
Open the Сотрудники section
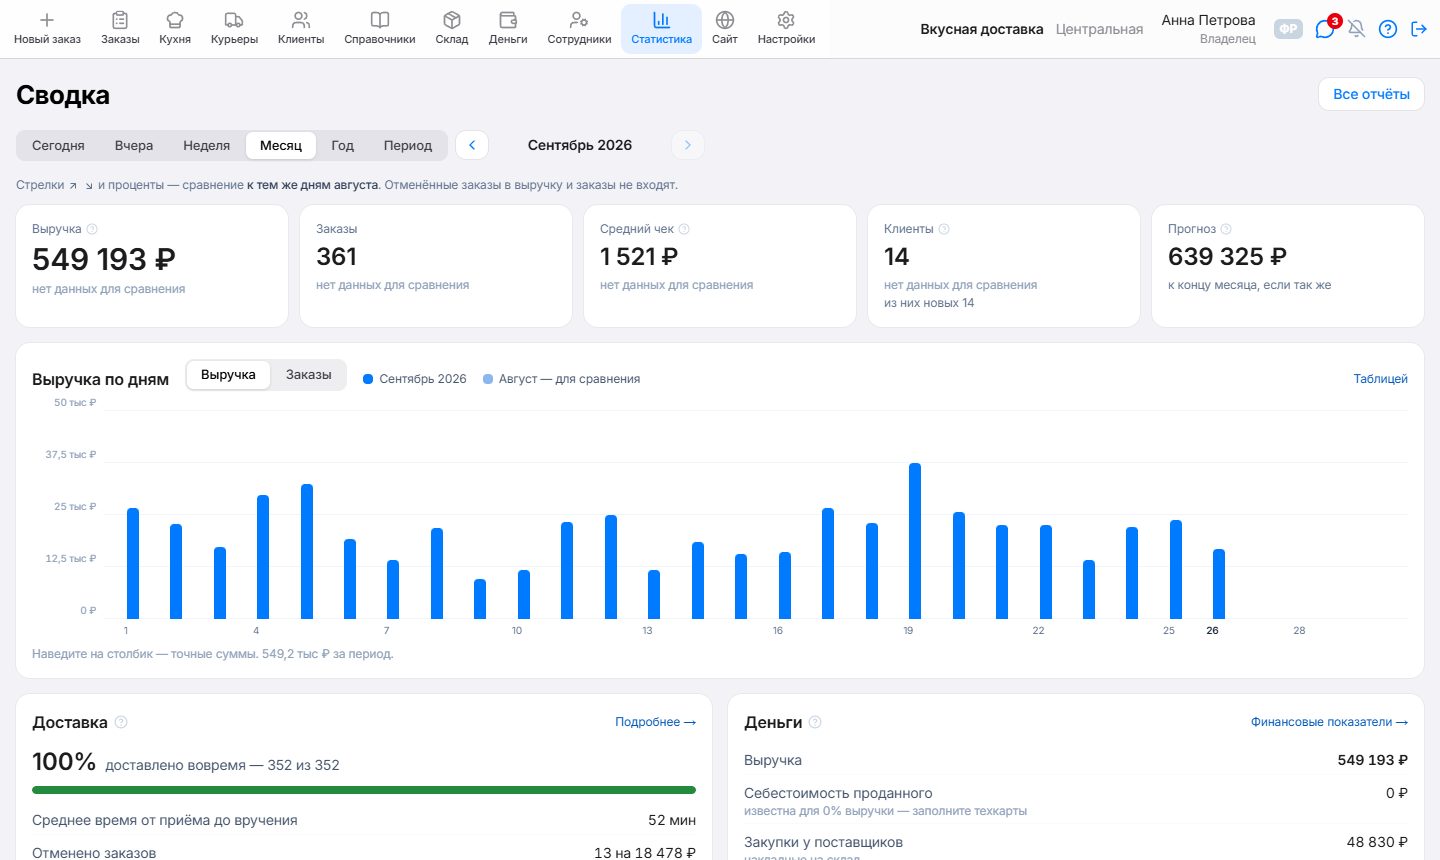click(579, 29)
